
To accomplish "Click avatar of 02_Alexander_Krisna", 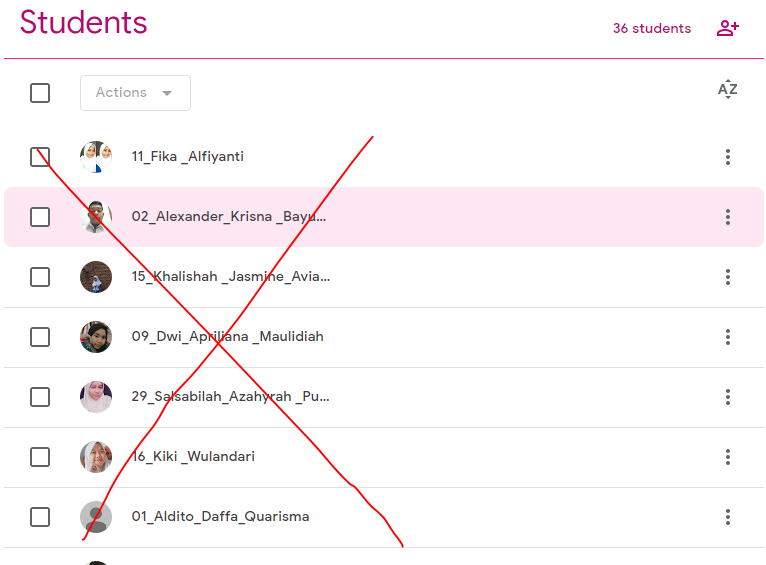I will pyautogui.click(x=96, y=217).
